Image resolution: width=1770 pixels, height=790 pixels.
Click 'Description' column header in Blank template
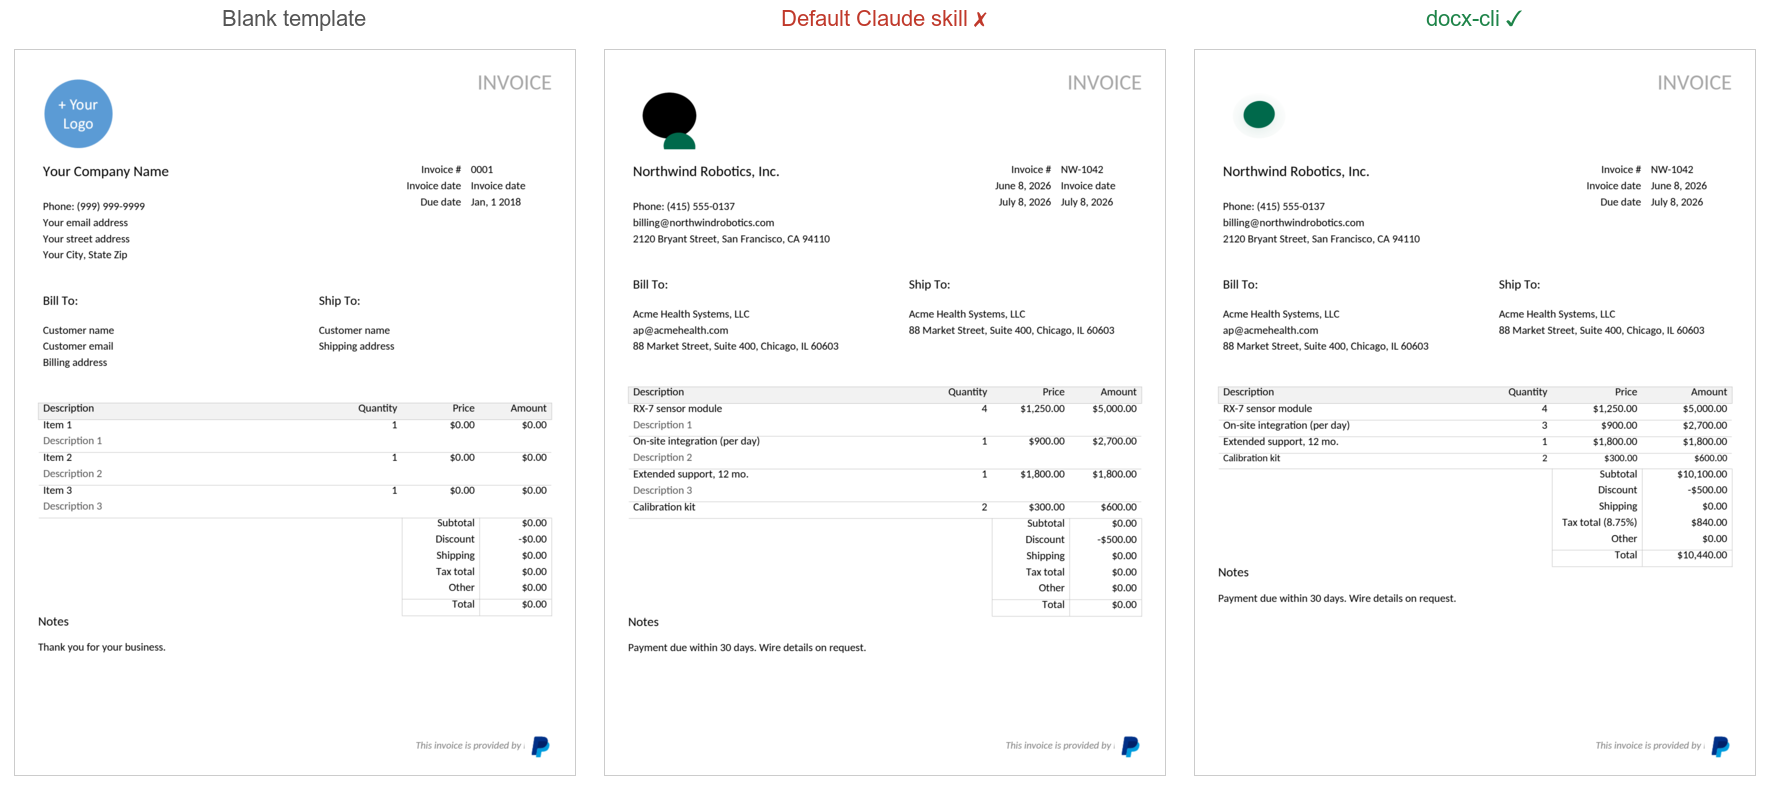tap(68, 409)
